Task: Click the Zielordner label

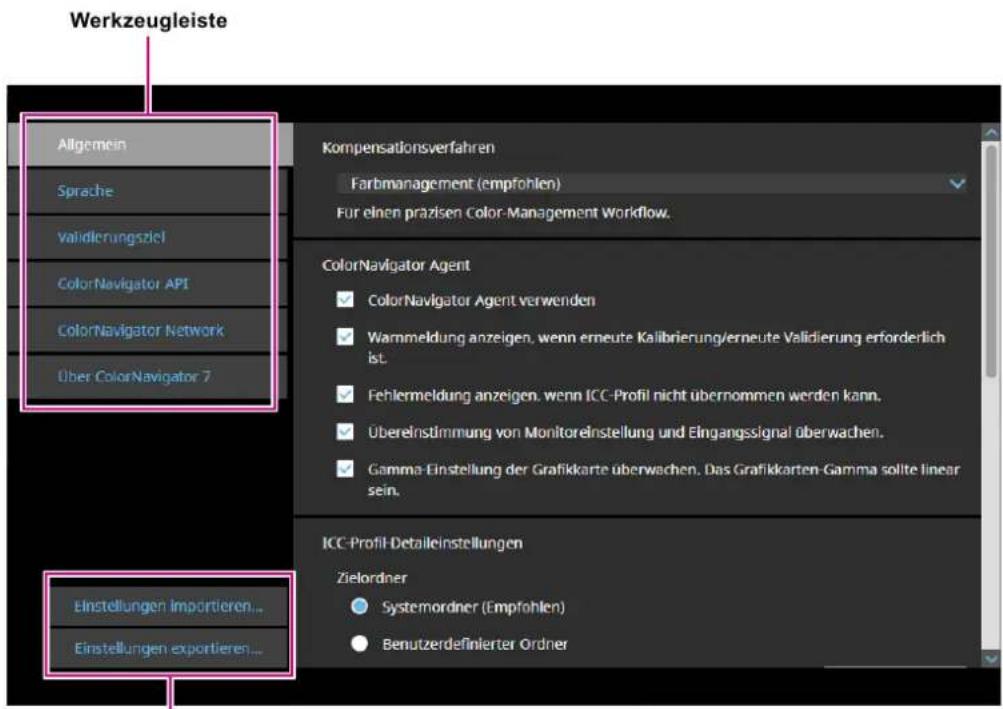Action: pyautogui.click(x=372, y=578)
